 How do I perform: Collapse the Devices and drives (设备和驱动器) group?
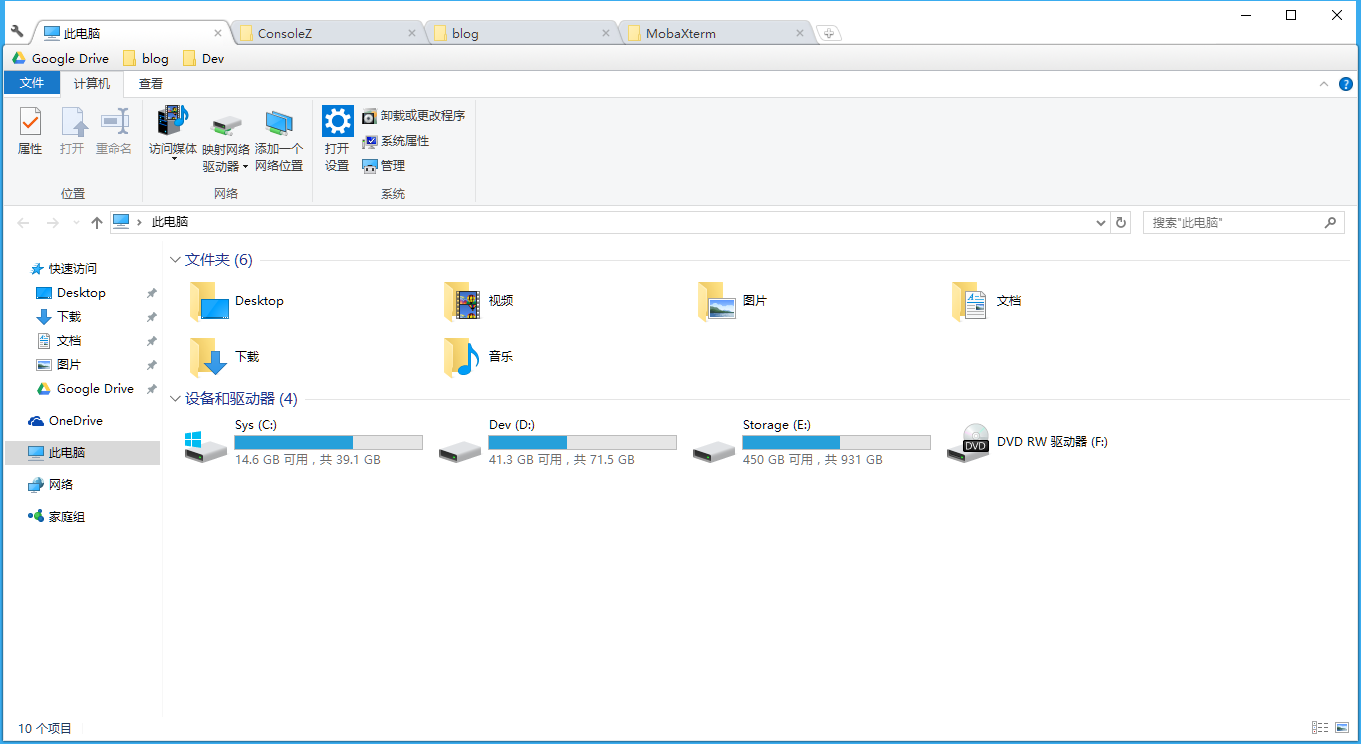175,399
